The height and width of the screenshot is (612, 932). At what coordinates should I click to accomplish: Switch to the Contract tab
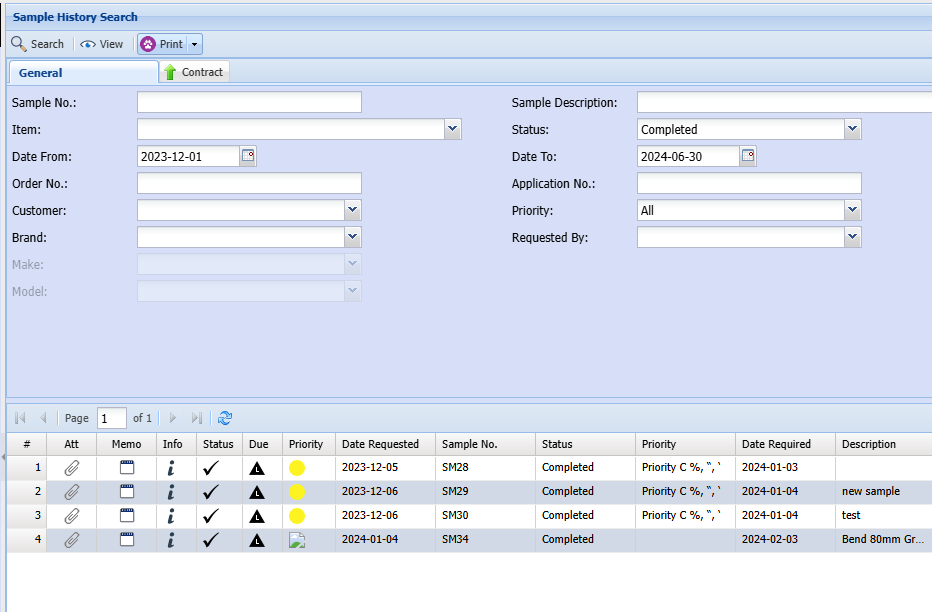(x=195, y=72)
